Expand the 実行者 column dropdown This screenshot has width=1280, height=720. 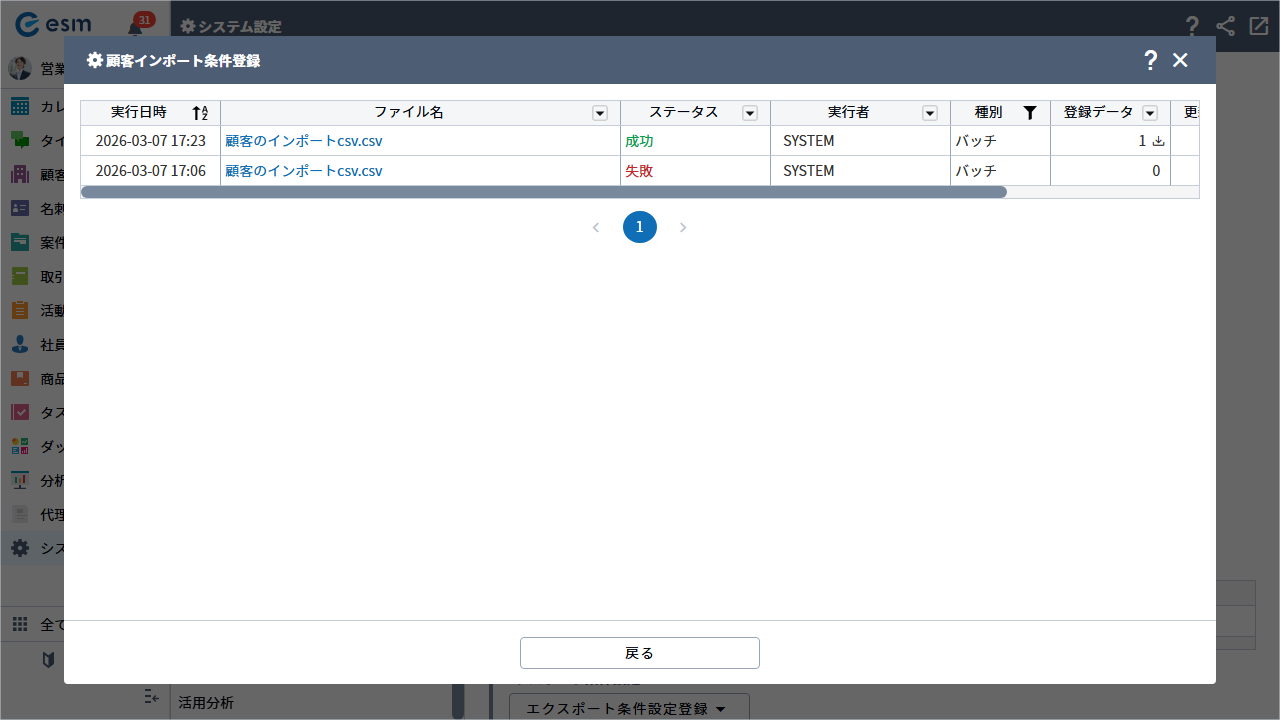pyautogui.click(x=930, y=113)
